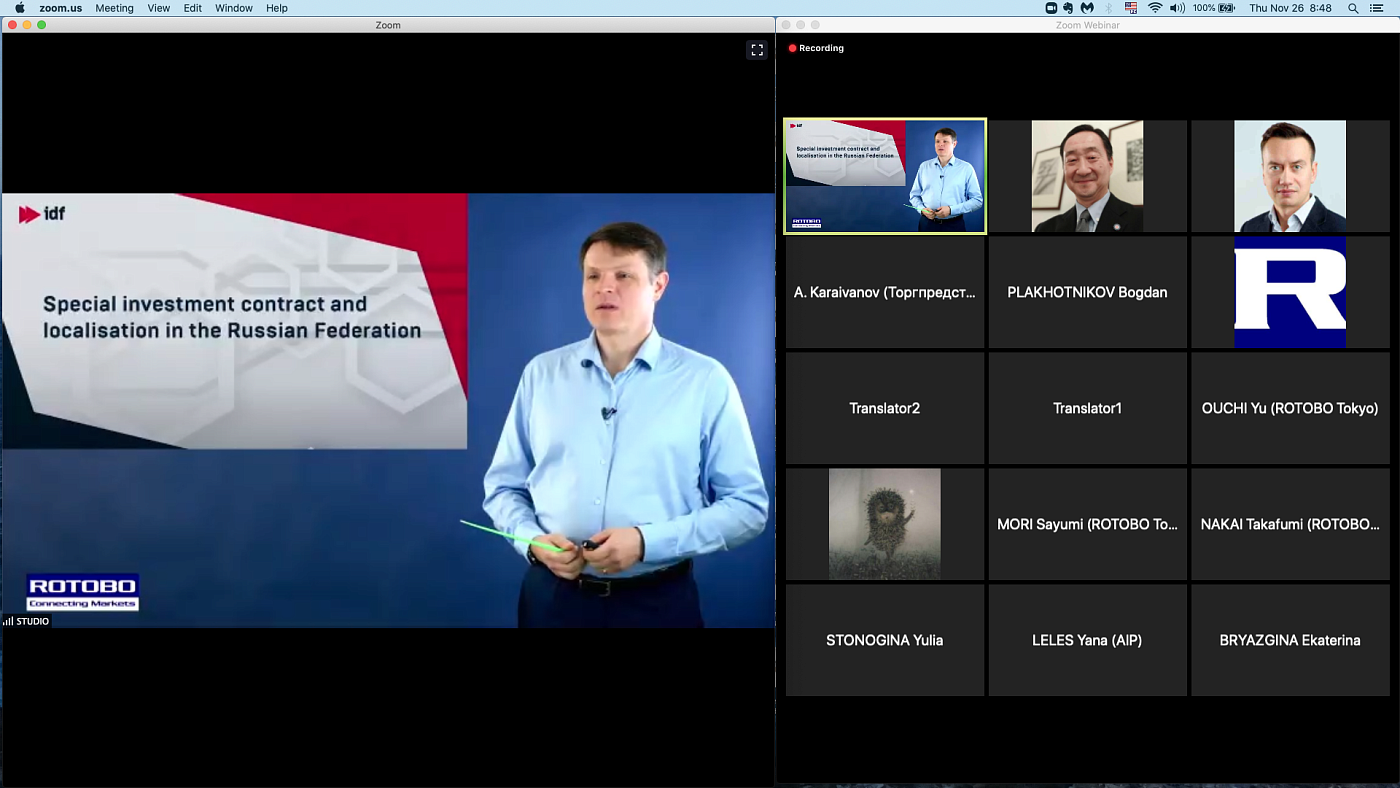Open the Evernote menu bar icon

click(1069, 8)
